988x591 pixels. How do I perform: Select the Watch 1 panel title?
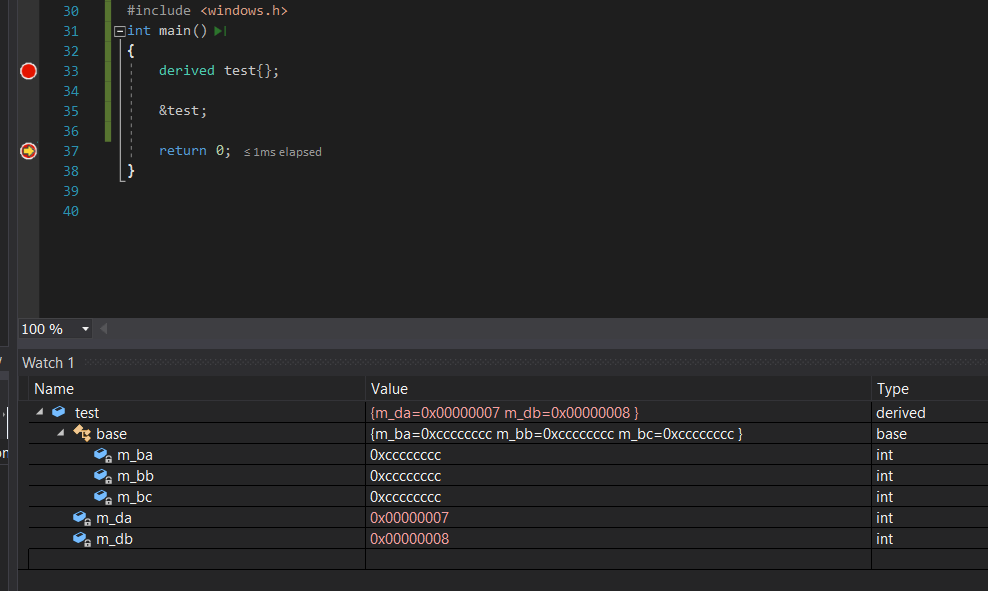(x=48, y=363)
